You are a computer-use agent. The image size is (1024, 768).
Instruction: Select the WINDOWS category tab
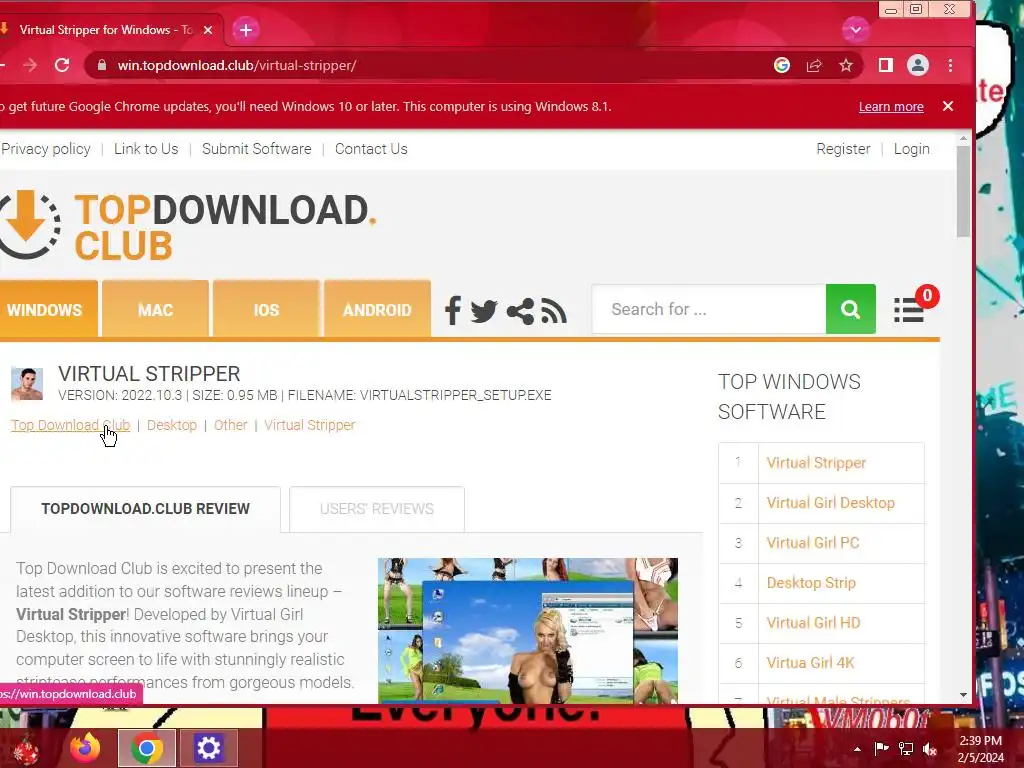click(47, 309)
